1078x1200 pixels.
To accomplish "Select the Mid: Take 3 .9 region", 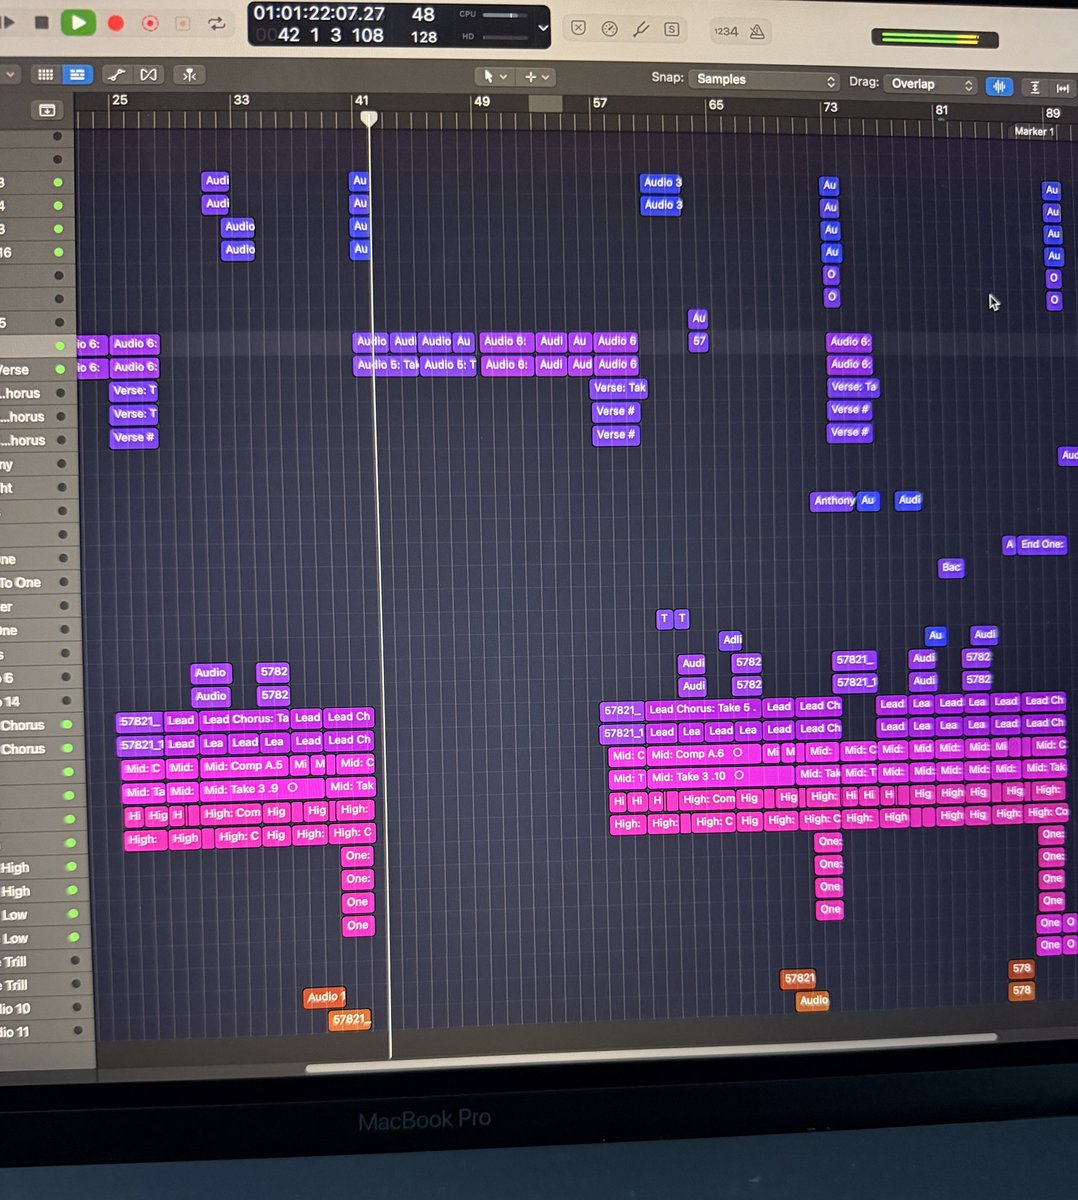I will coord(261,789).
